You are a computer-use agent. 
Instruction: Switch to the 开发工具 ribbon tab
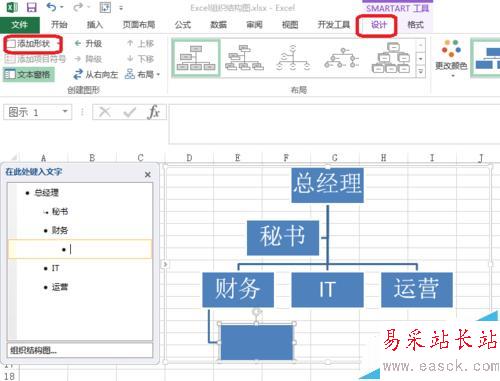334,25
